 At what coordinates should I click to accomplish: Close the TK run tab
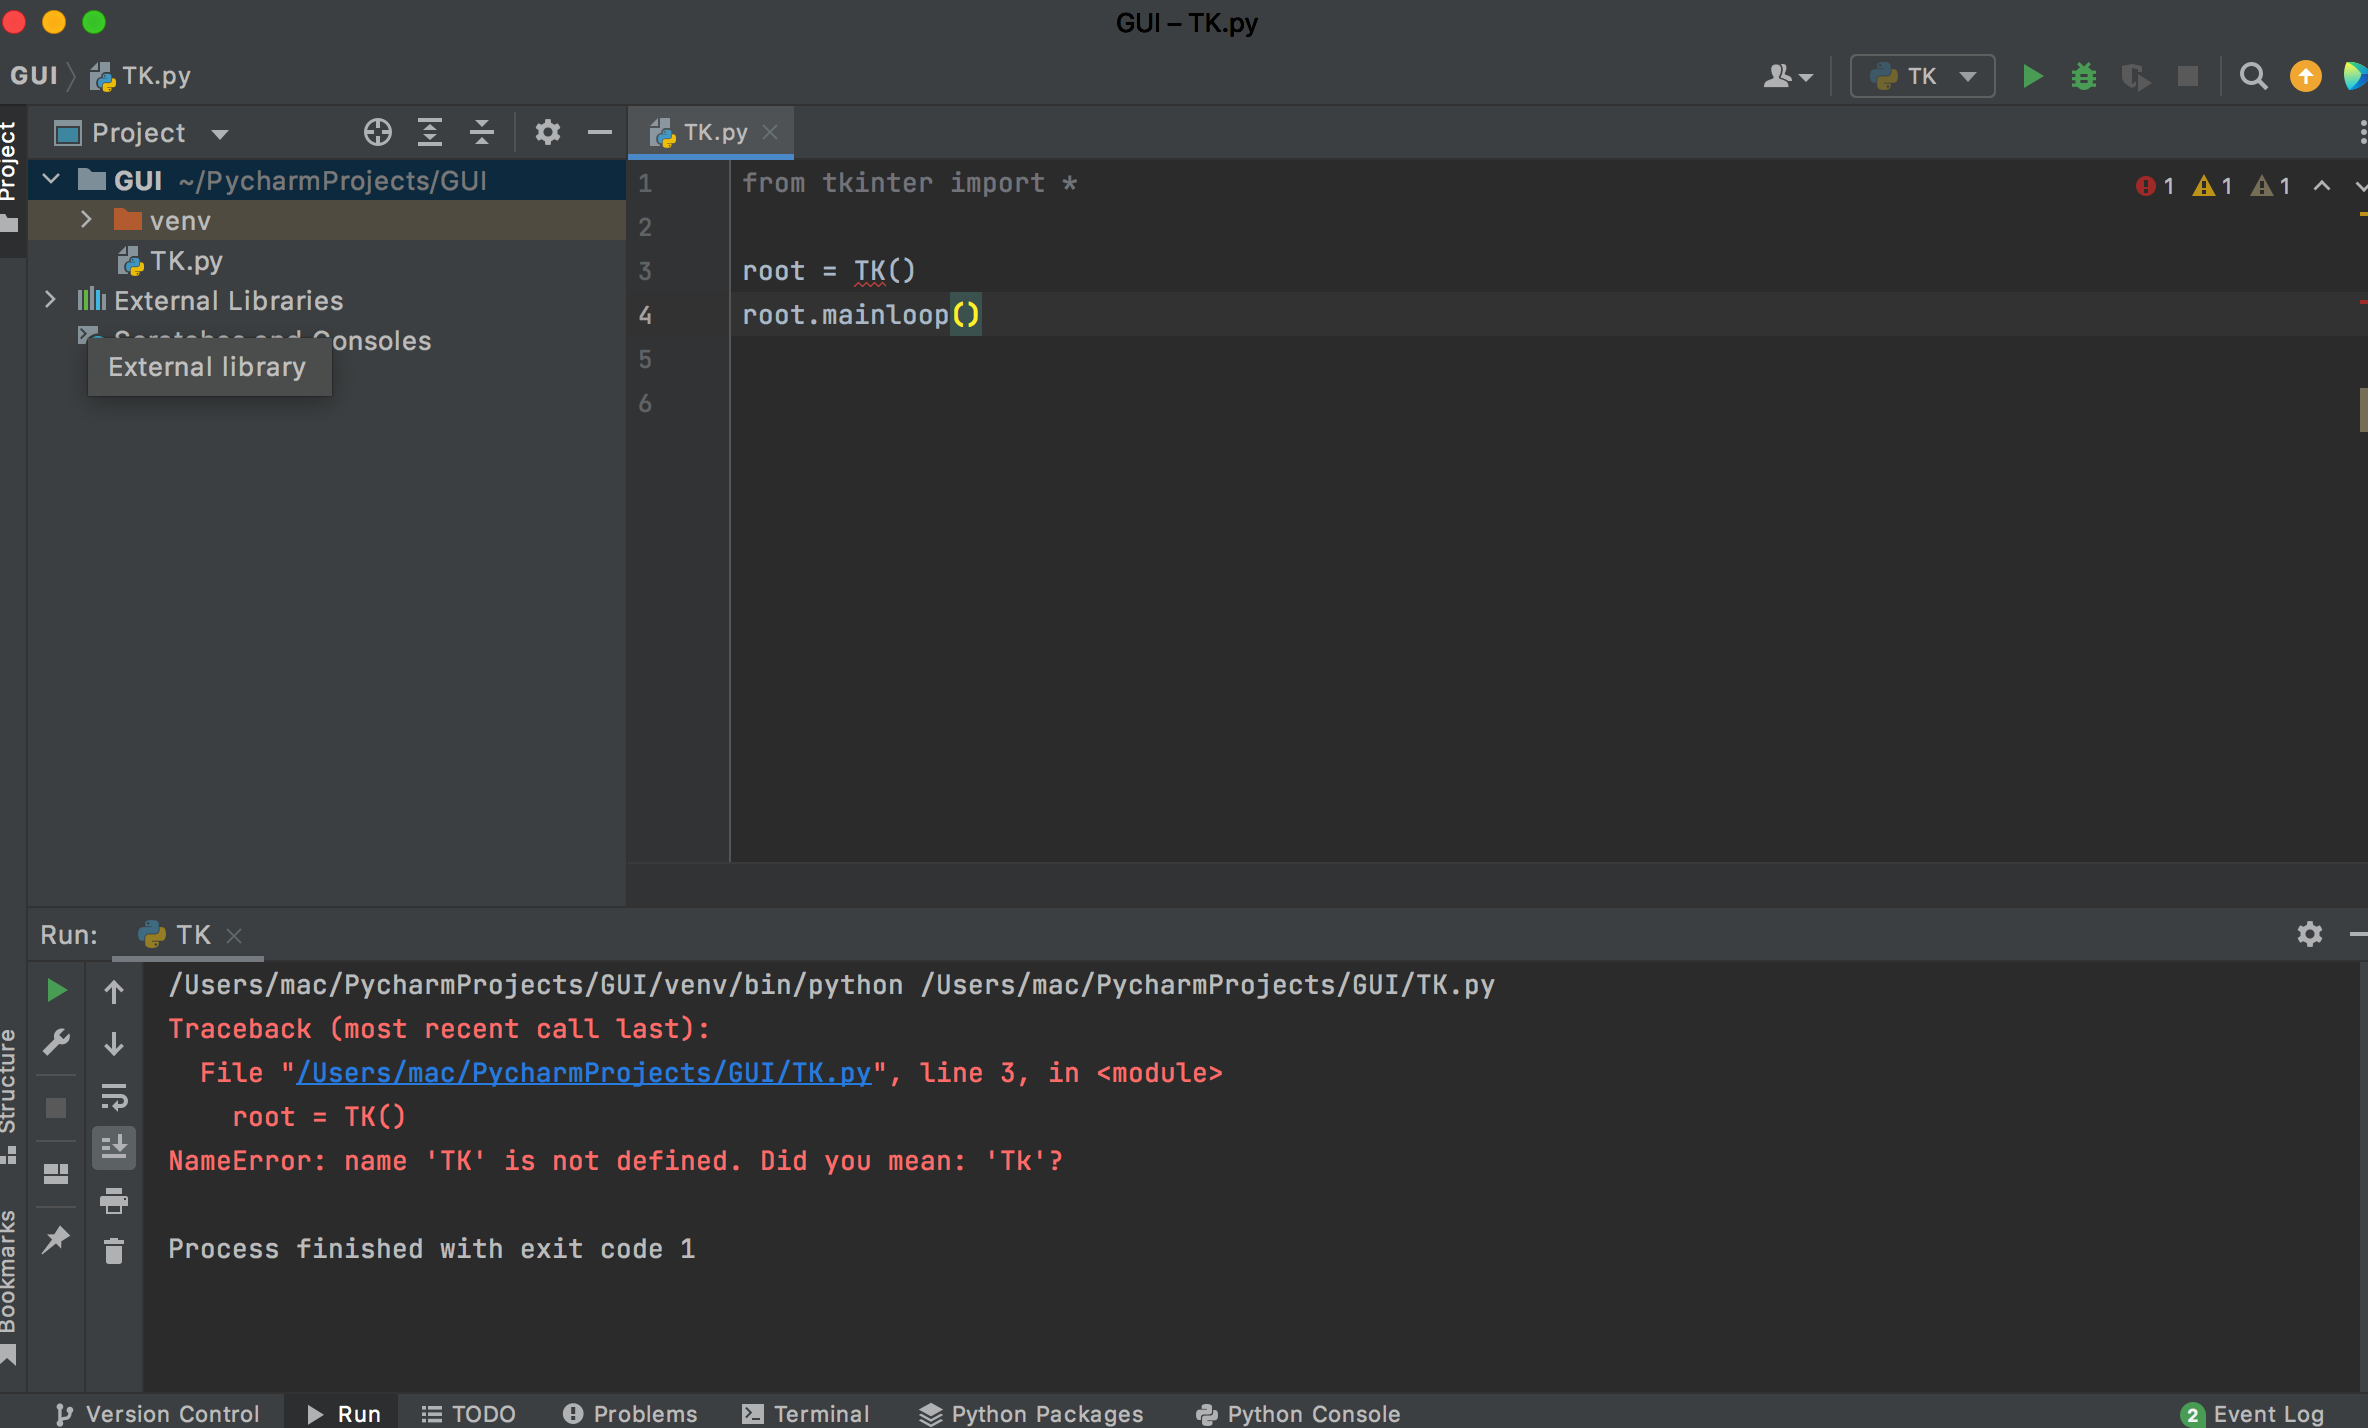point(234,936)
